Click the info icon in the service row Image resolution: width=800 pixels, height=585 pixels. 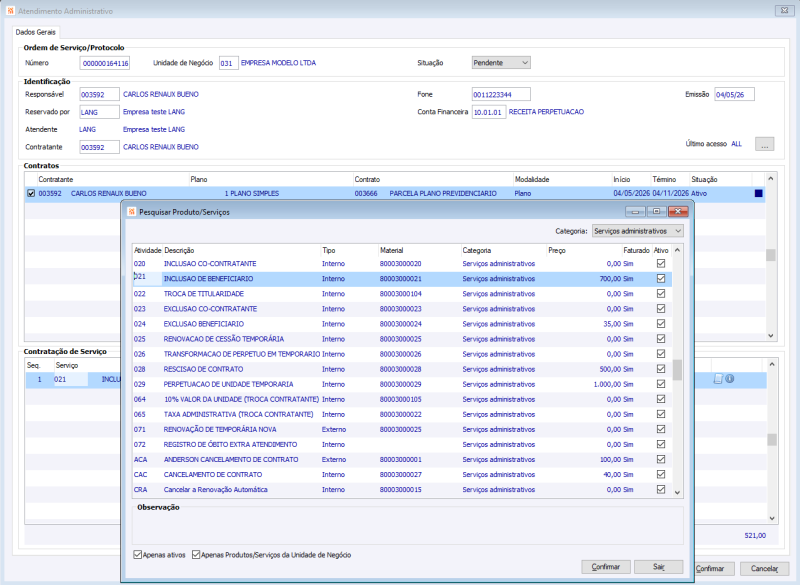[x=730, y=379]
